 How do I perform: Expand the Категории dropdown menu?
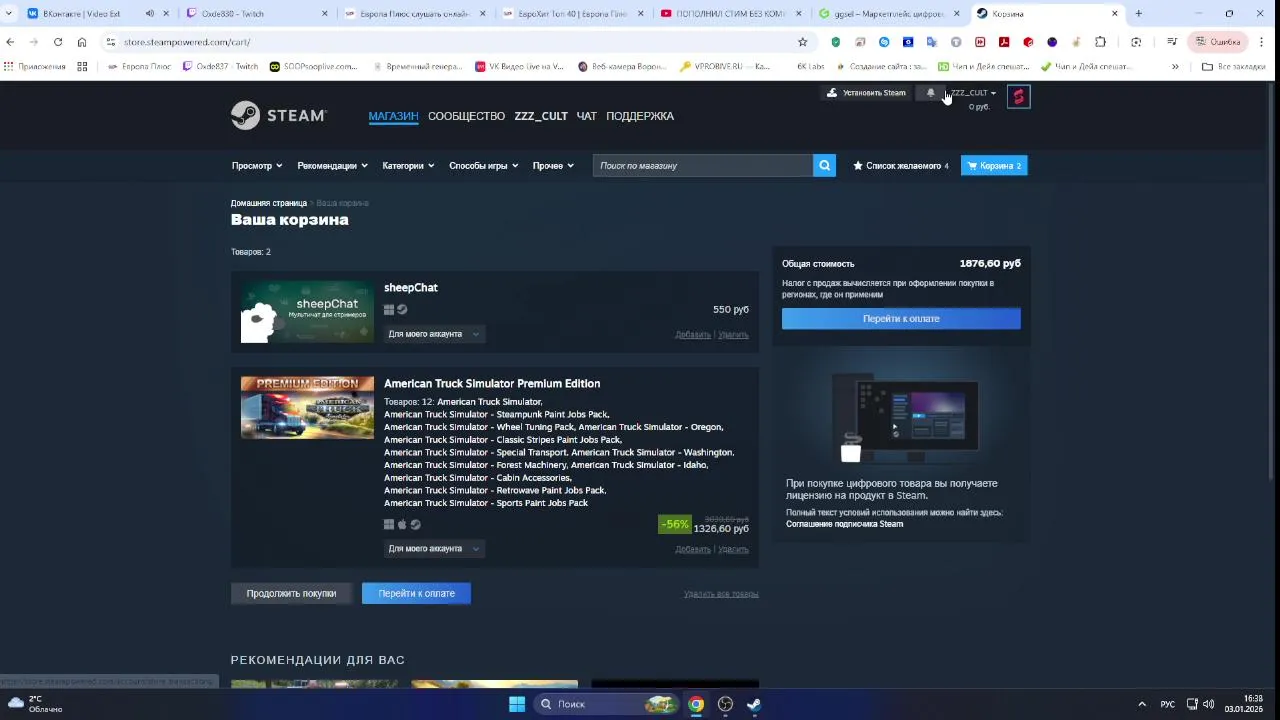408,166
